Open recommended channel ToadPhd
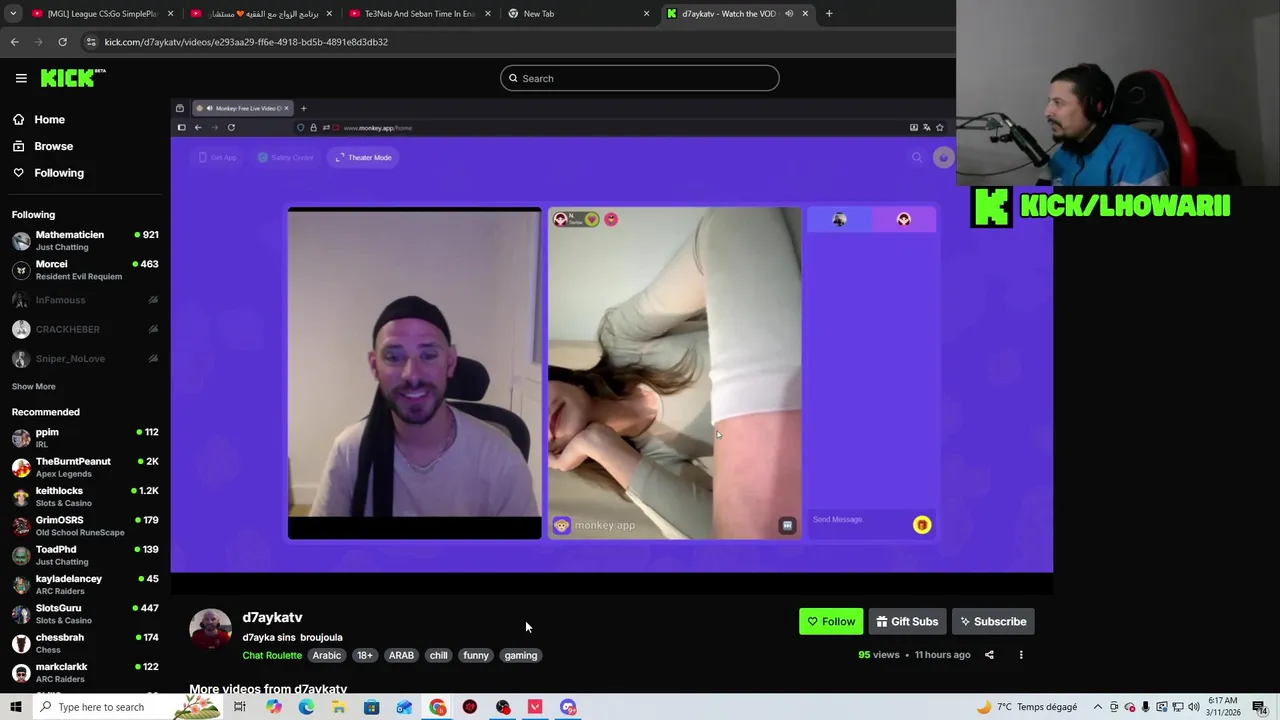This screenshot has height=720, width=1280. (x=85, y=555)
